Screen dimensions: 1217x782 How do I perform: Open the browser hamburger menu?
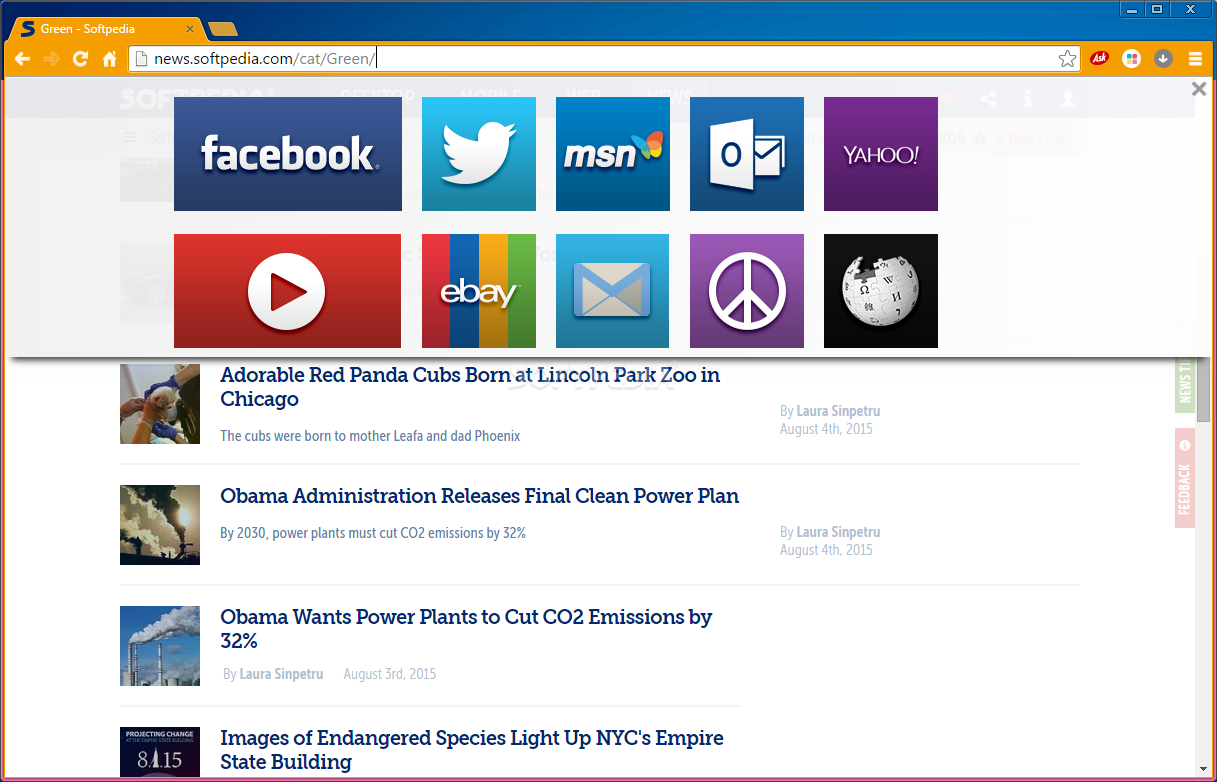[1195, 59]
